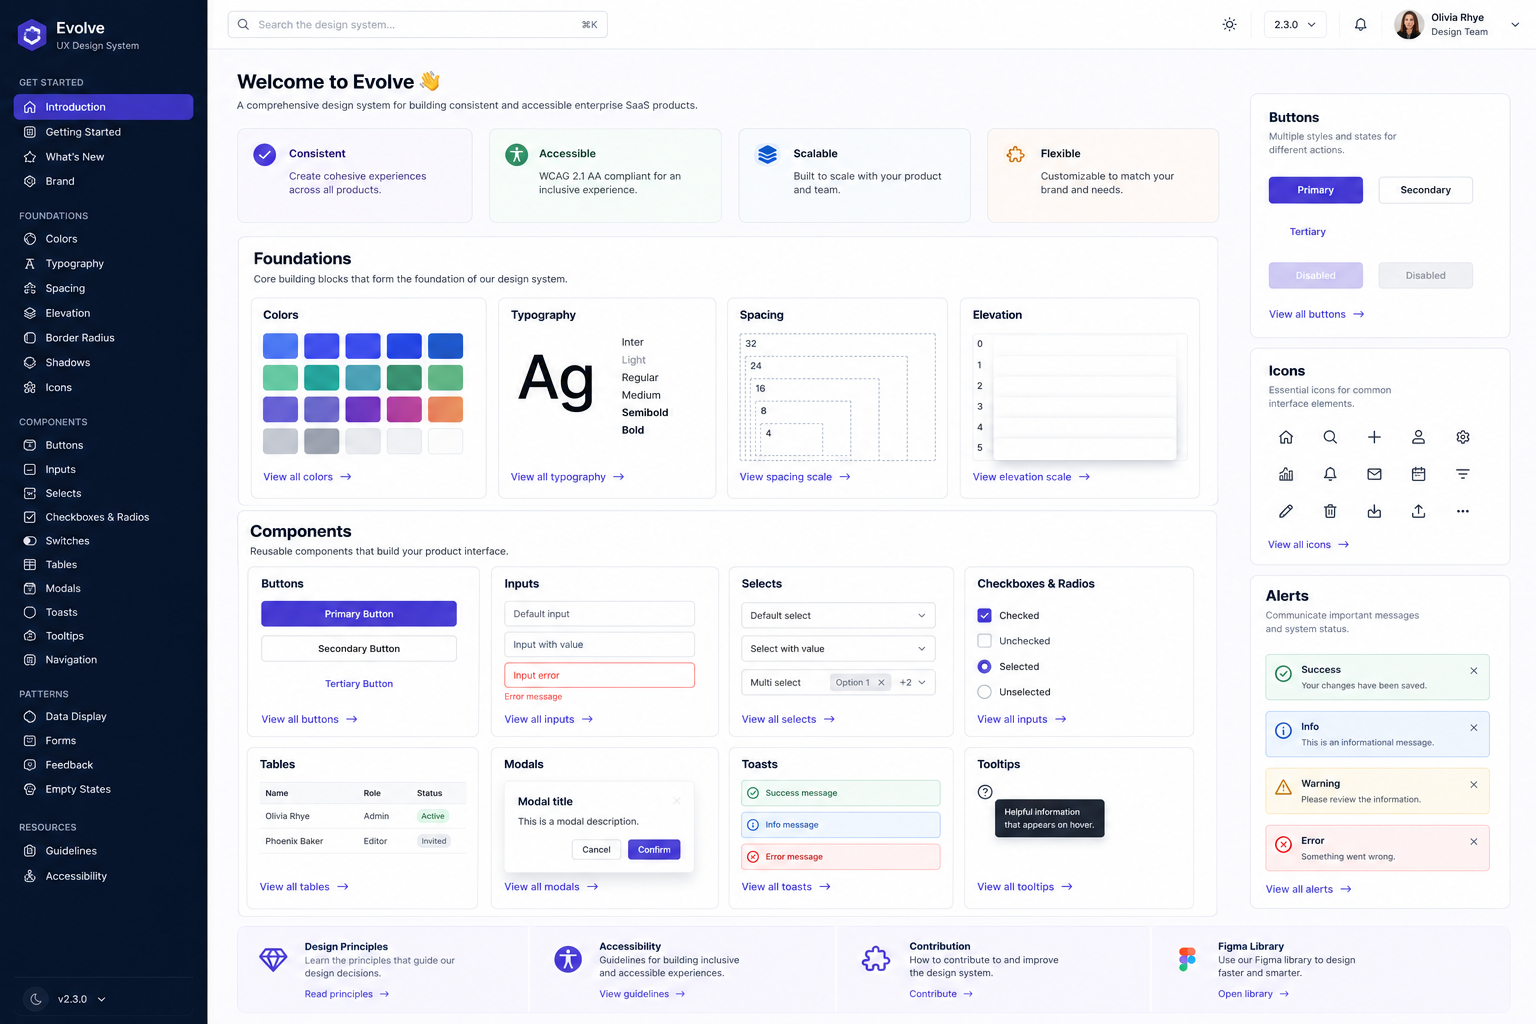
Task: Focus the Search the design system field
Action: tap(417, 25)
